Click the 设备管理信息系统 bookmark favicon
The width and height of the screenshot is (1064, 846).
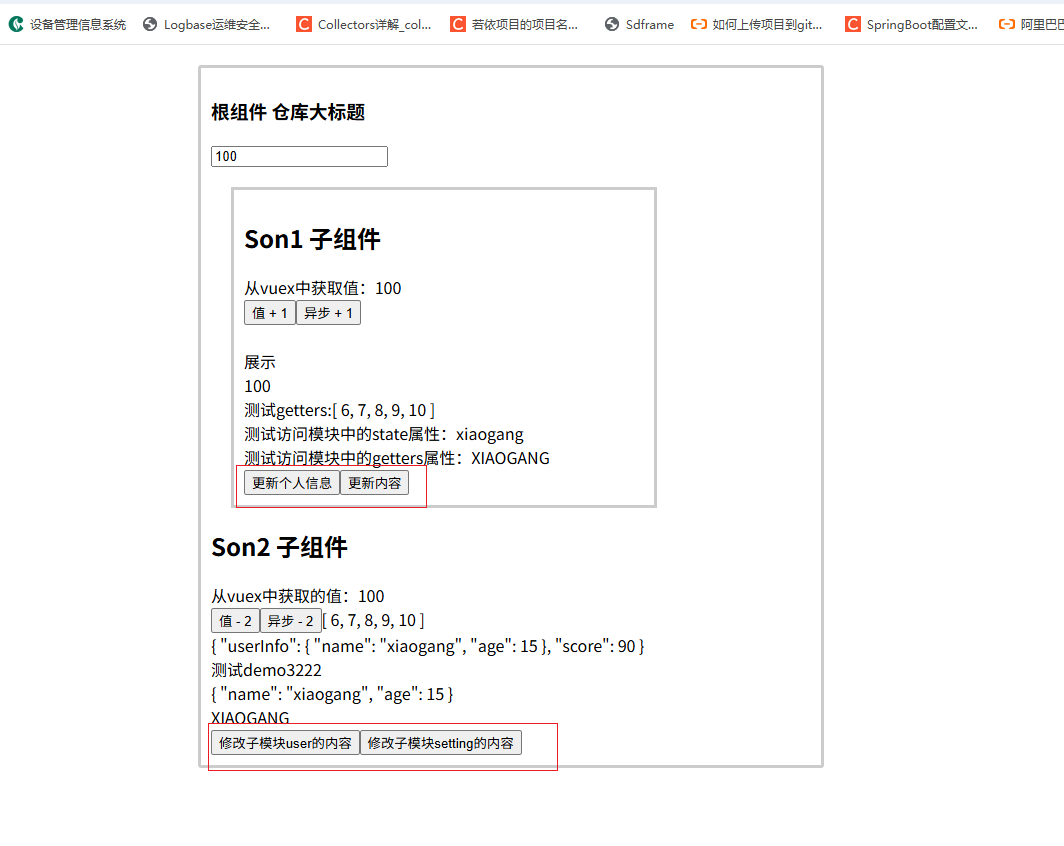pos(16,24)
